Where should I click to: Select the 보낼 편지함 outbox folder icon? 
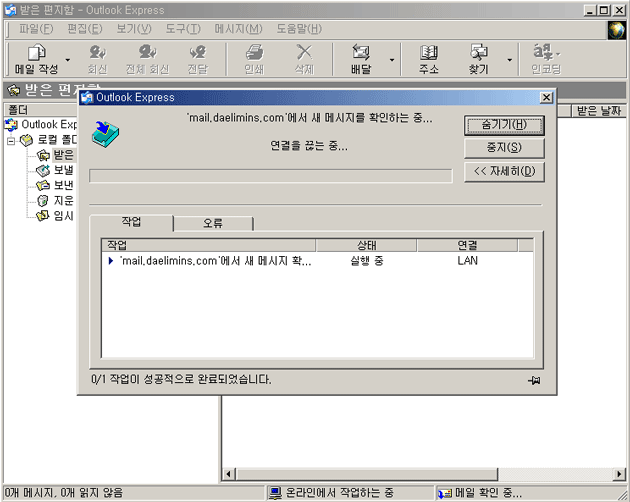[43, 170]
